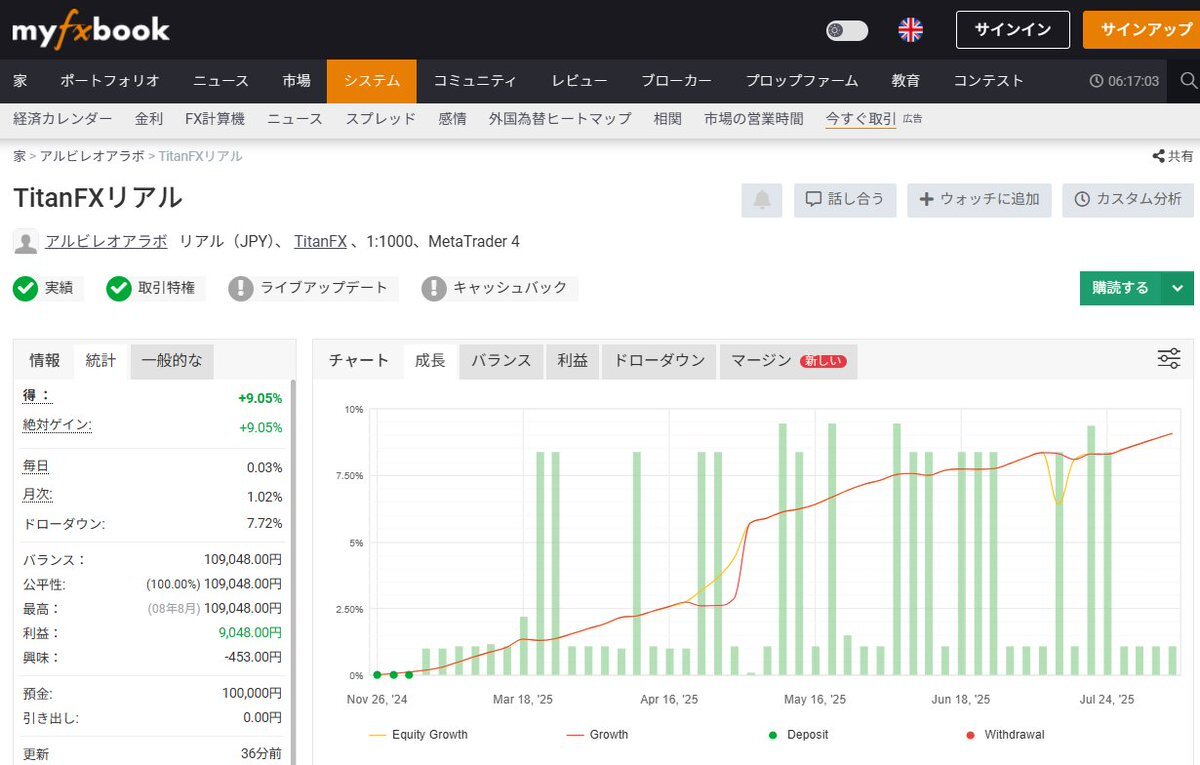Viewport: 1200px width, 765px height.
Task: Open the レビュー menu
Action: (x=580, y=81)
